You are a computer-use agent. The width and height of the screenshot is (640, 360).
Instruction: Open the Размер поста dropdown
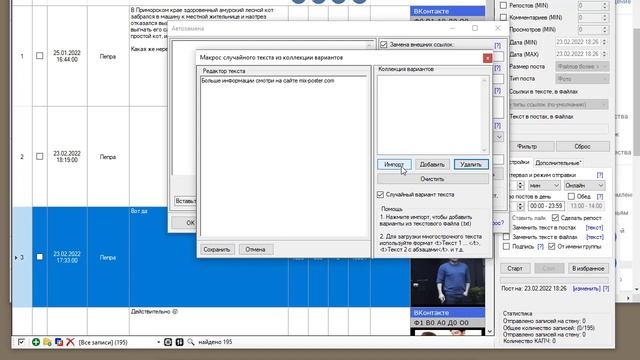[x=582, y=66]
